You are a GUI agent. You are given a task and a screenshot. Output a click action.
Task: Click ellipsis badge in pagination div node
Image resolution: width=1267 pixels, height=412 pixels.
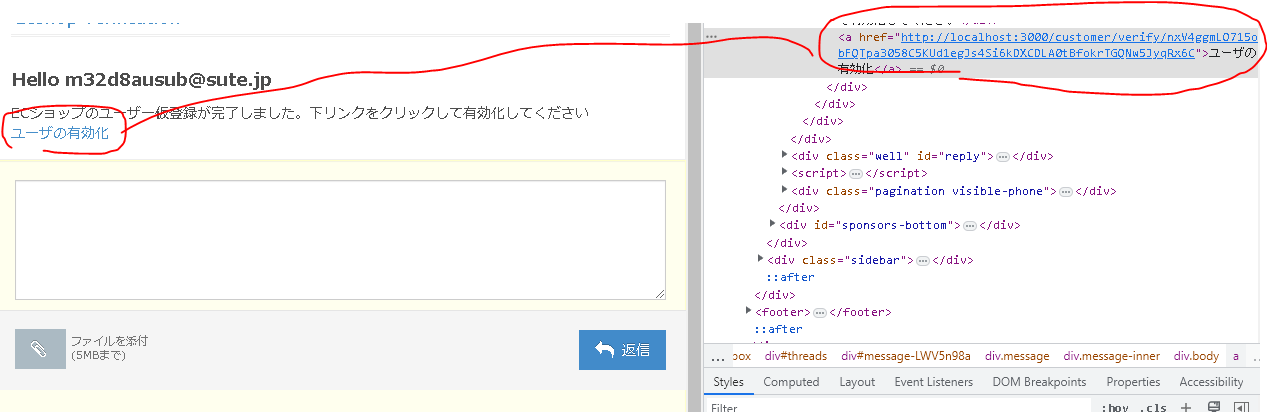pyautogui.click(x=1066, y=191)
